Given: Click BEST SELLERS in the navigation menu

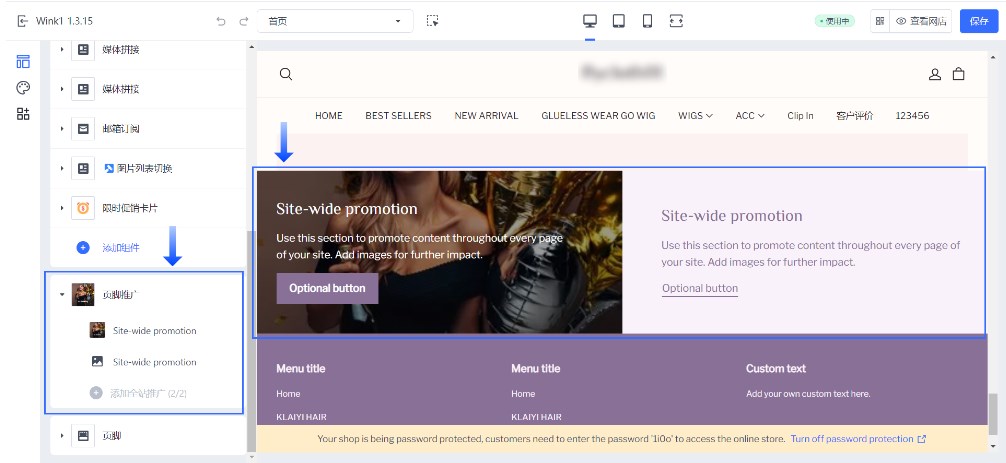Looking at the screenshot, I should click(x=398, y=116).
